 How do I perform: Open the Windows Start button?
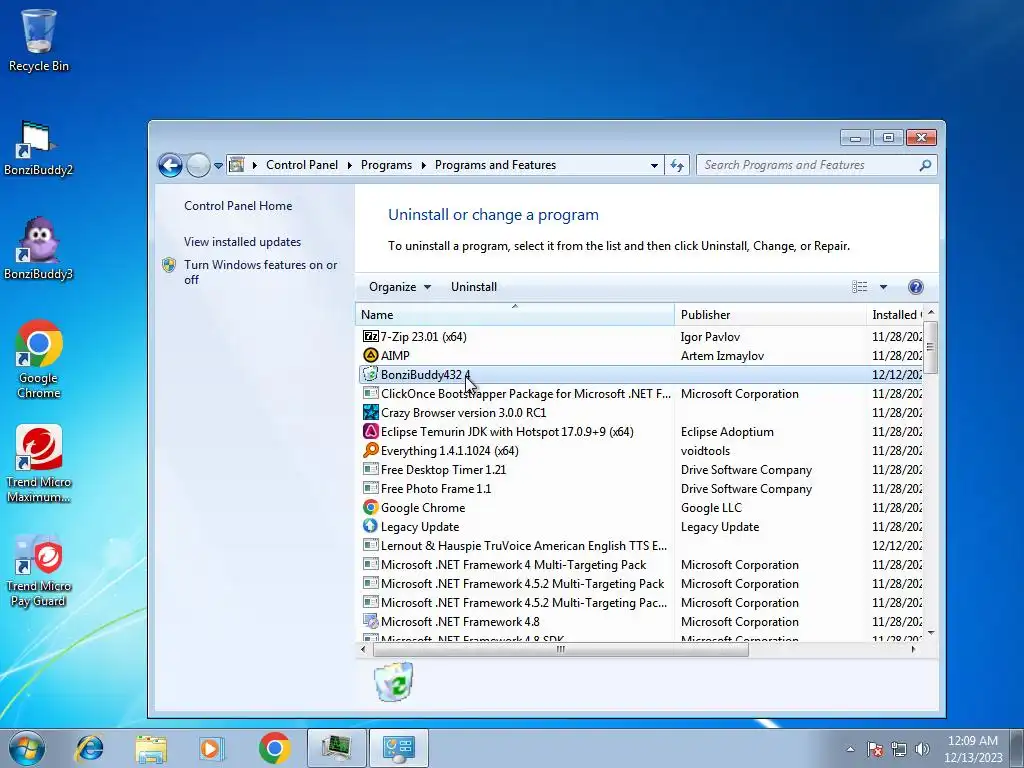pyautogui.click(x=26, y=748)
